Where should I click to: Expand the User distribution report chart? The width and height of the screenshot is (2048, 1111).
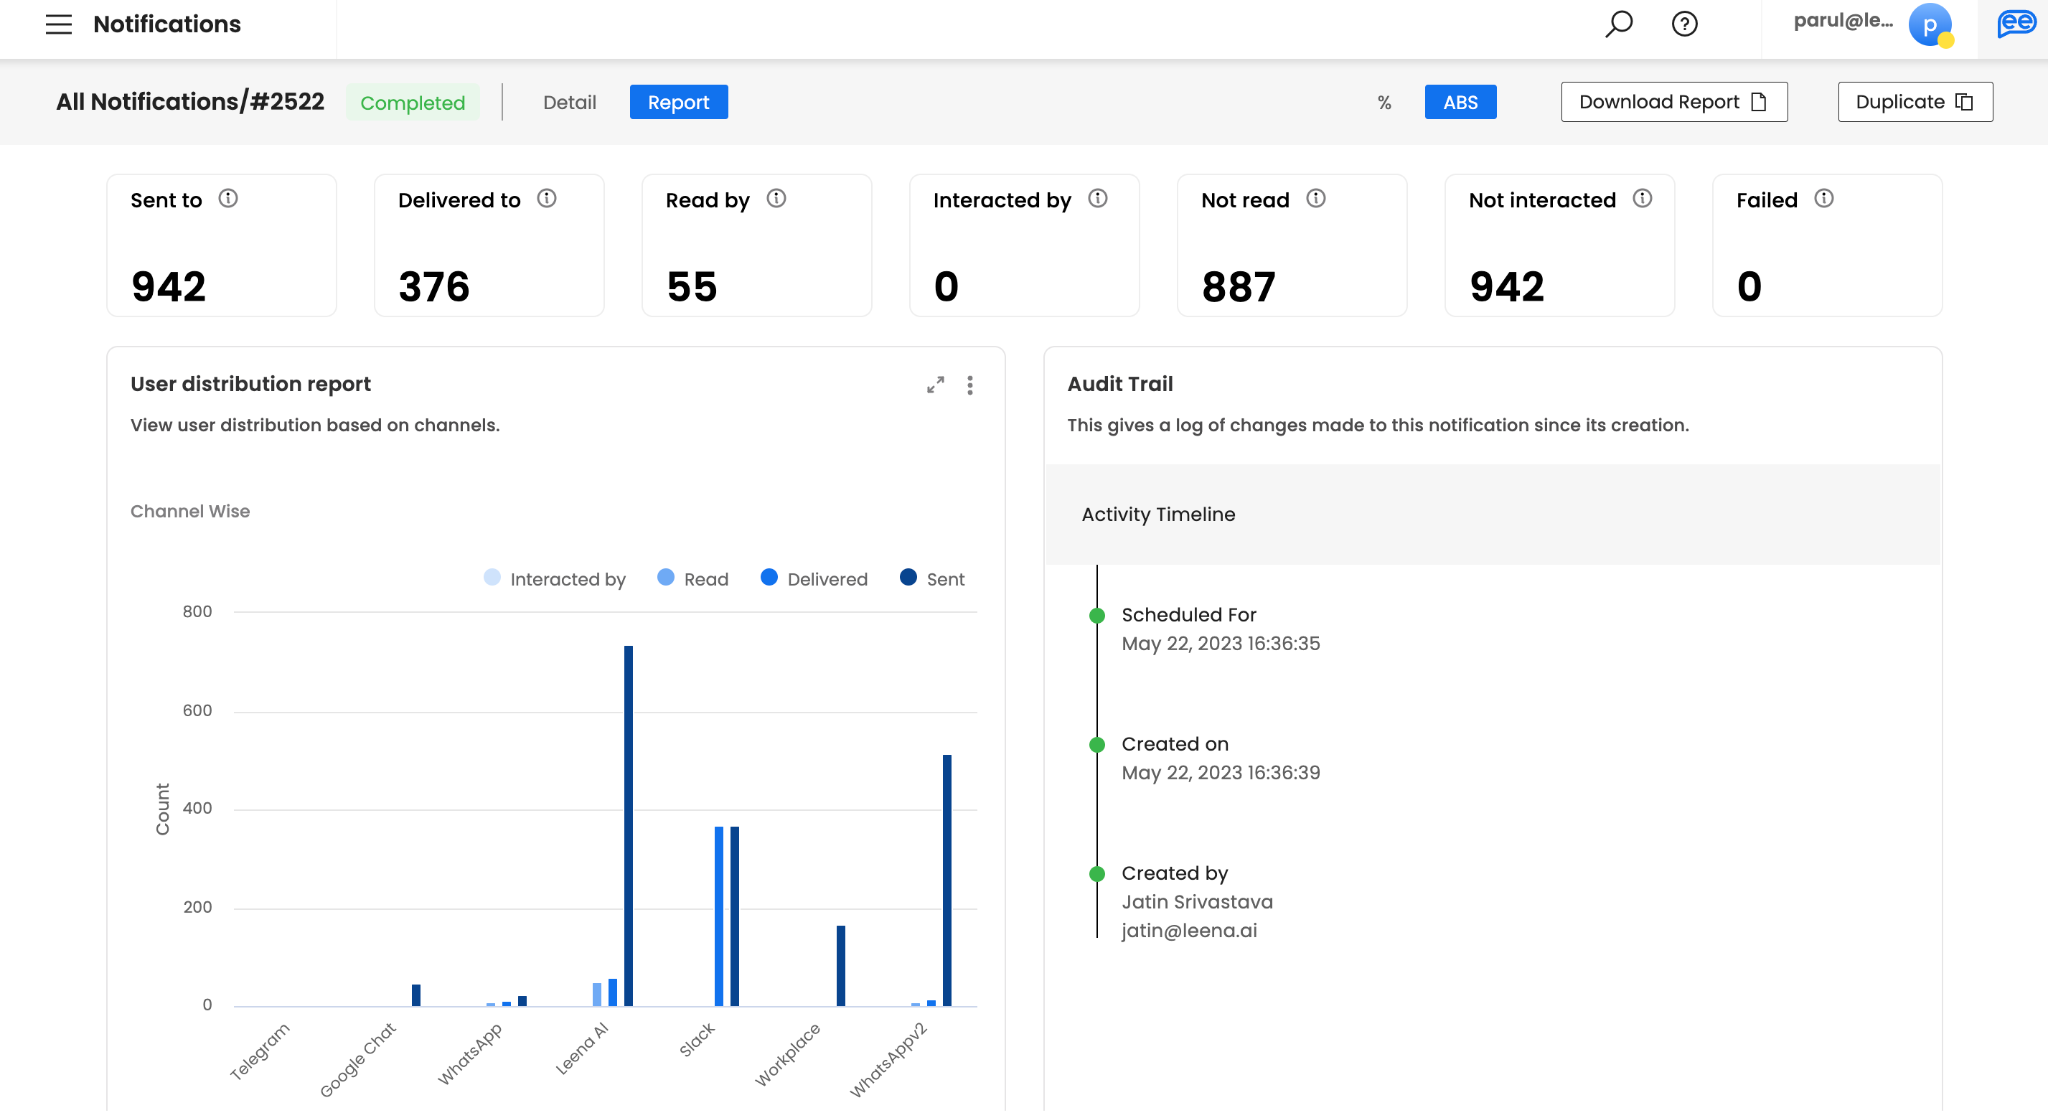click(x=935, y=385)
